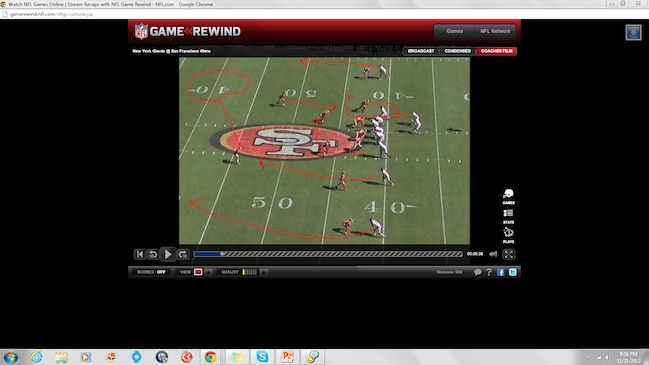Share on Facebook
Screen dimensions: 649x365
500,272
